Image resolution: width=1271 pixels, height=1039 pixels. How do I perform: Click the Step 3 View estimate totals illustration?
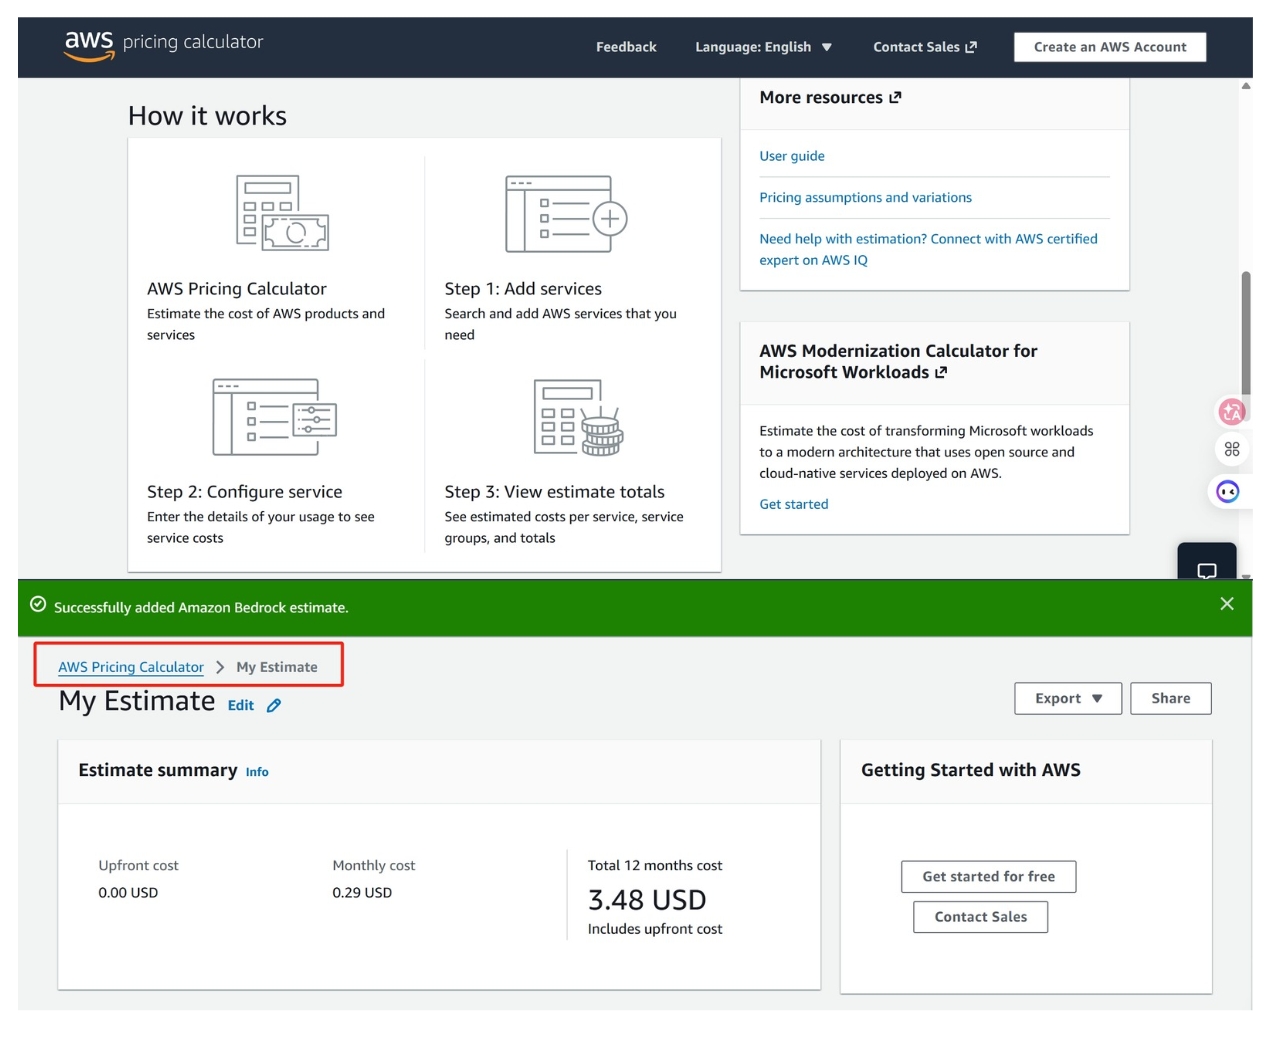coord(579,417)
